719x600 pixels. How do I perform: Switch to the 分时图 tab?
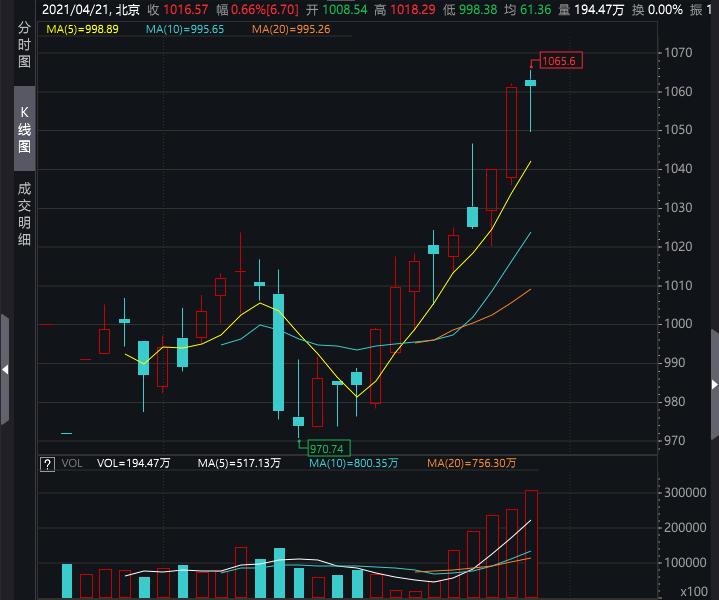coord(24,44)
